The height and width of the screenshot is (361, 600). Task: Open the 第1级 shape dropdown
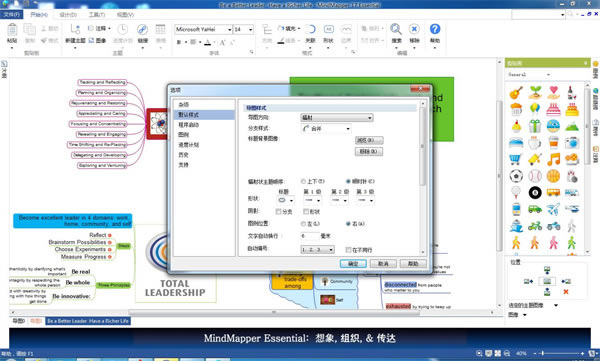(312, 200)
